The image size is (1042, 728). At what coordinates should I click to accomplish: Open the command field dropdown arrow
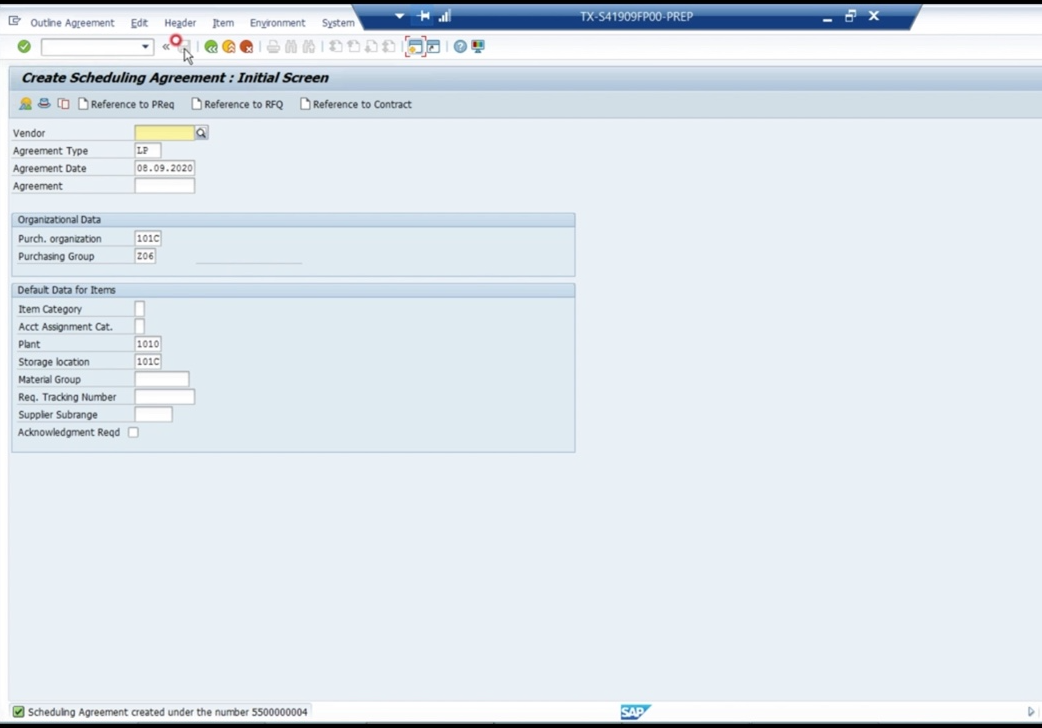[x=145, y=47]
